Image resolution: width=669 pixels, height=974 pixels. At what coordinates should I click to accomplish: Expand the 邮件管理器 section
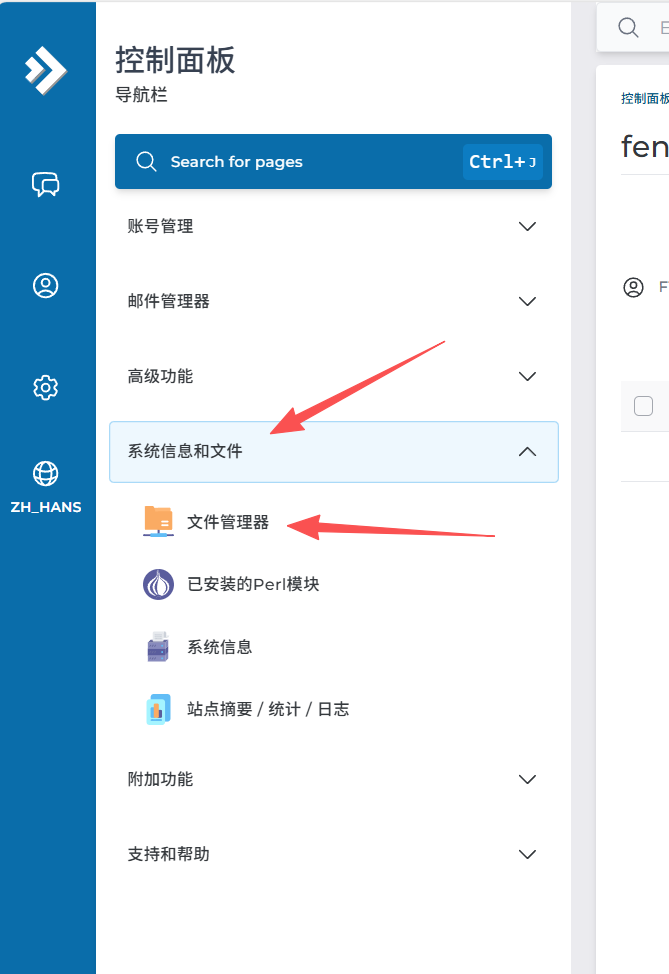coord(334,301)
